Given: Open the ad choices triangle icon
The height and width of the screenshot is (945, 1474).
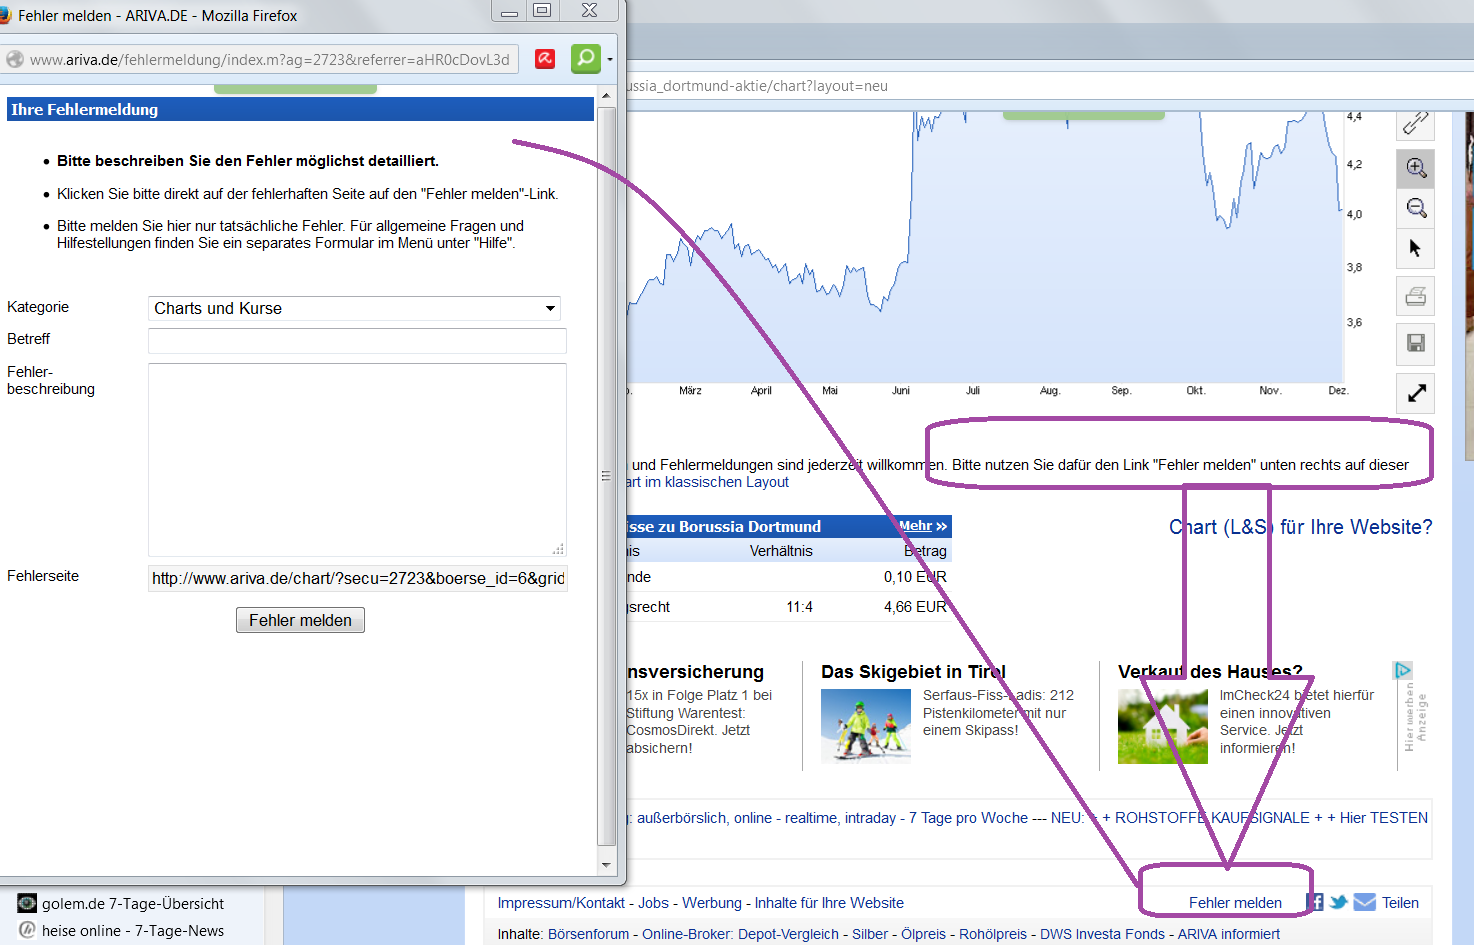Looking at the screenshot, I should pos(1403,670).
